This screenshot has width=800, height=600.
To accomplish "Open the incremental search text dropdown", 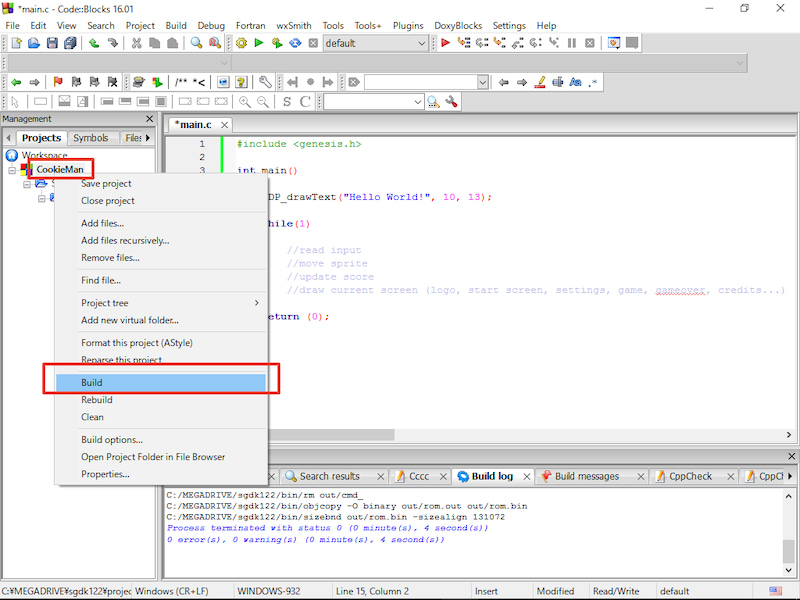I will click(x=483, y=82).
